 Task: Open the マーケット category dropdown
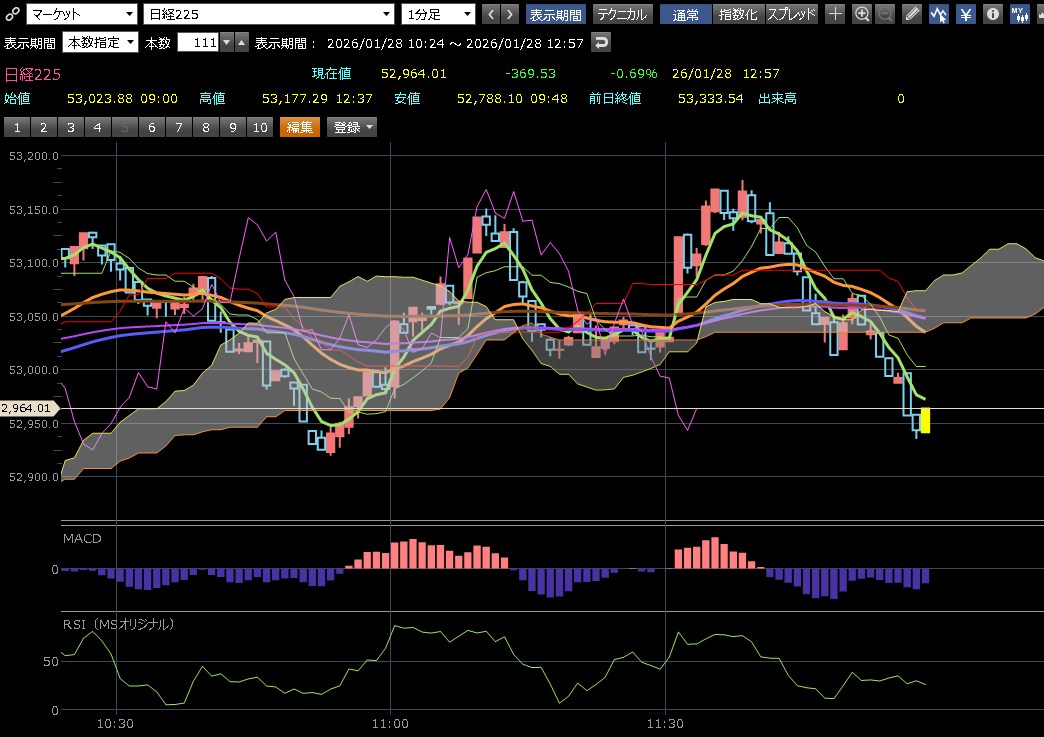coord(82,14)
